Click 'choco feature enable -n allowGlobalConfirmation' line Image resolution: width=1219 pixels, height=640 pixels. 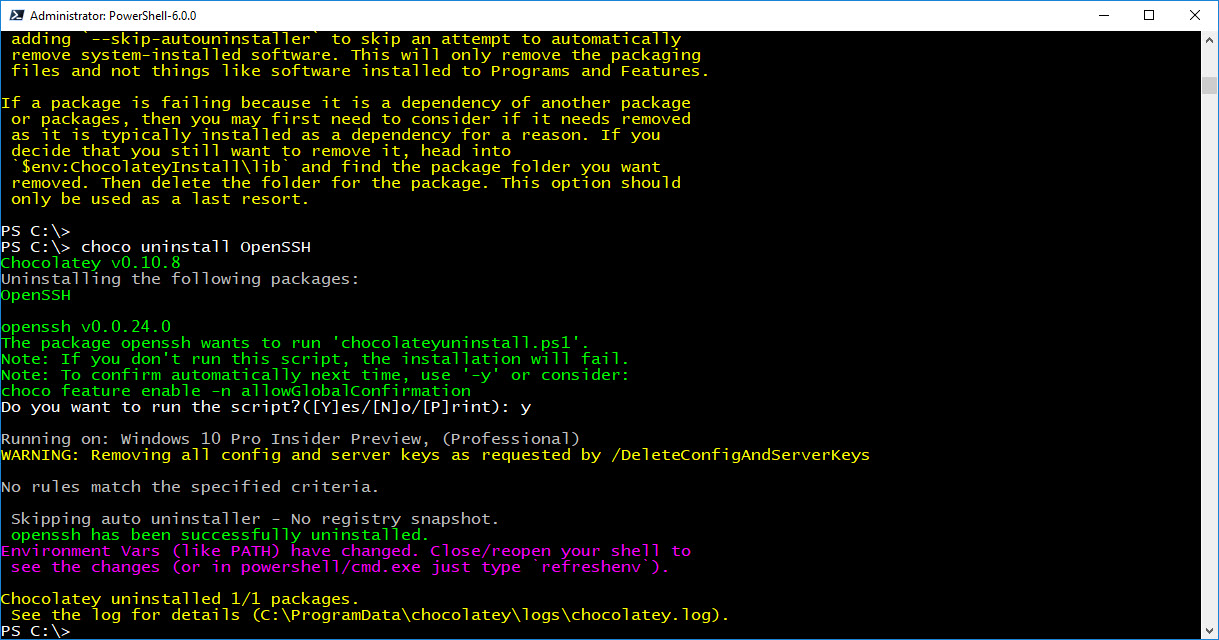pos(236,391)
